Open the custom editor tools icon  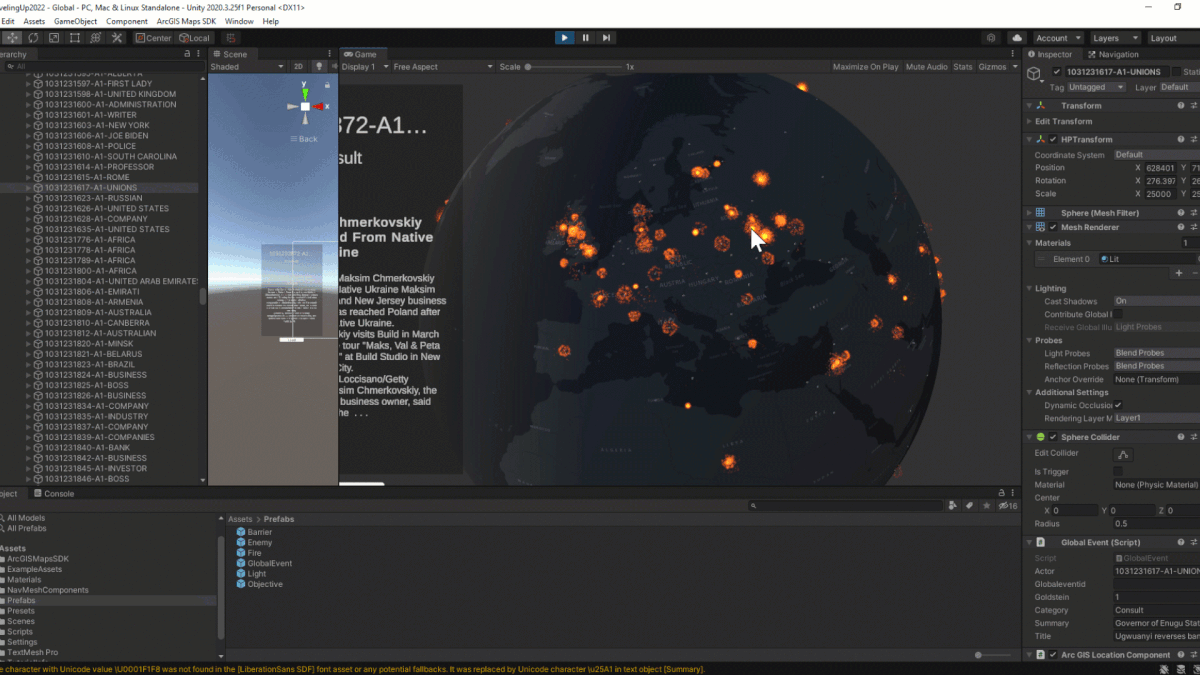pyautogui.click(x=117, y=38)
